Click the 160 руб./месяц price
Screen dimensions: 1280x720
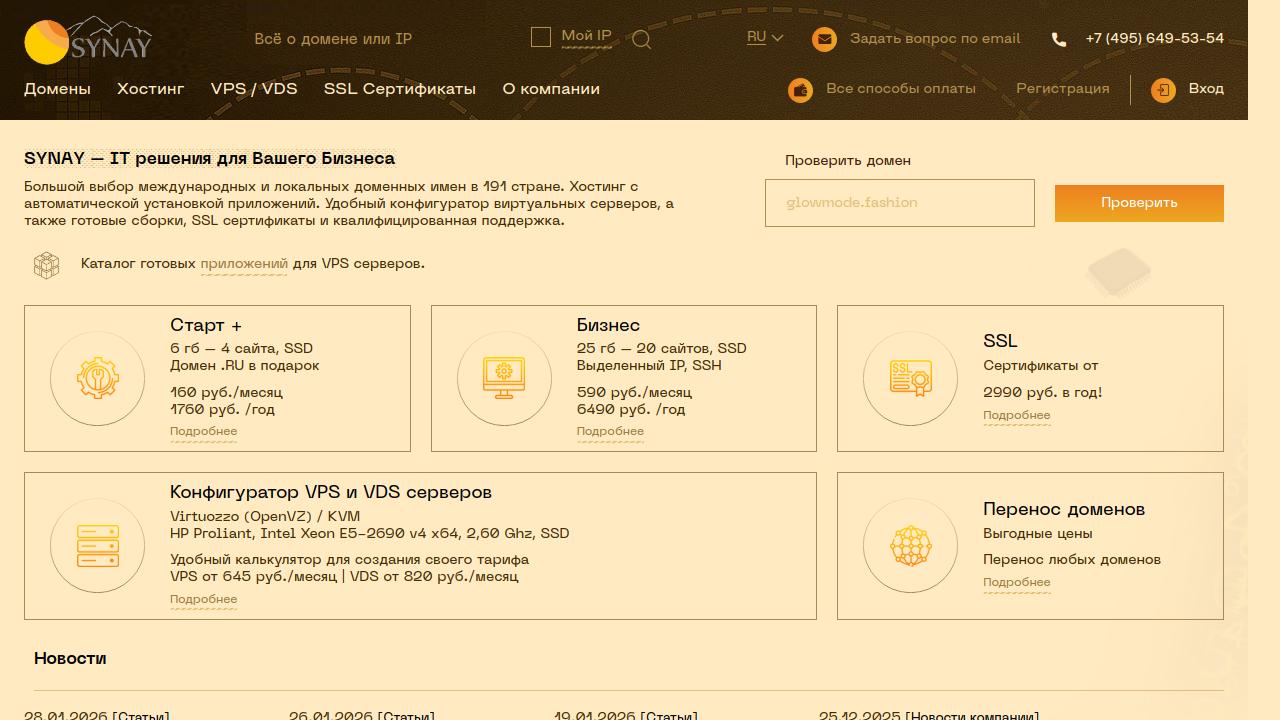[x=226, y=393]
